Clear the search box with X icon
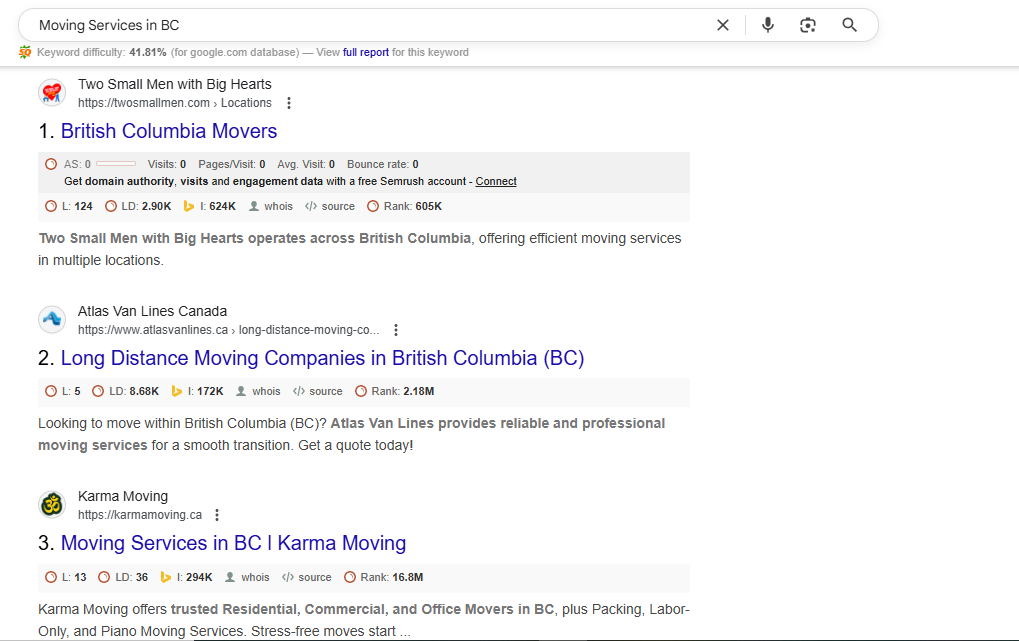 tap(723, 25)
